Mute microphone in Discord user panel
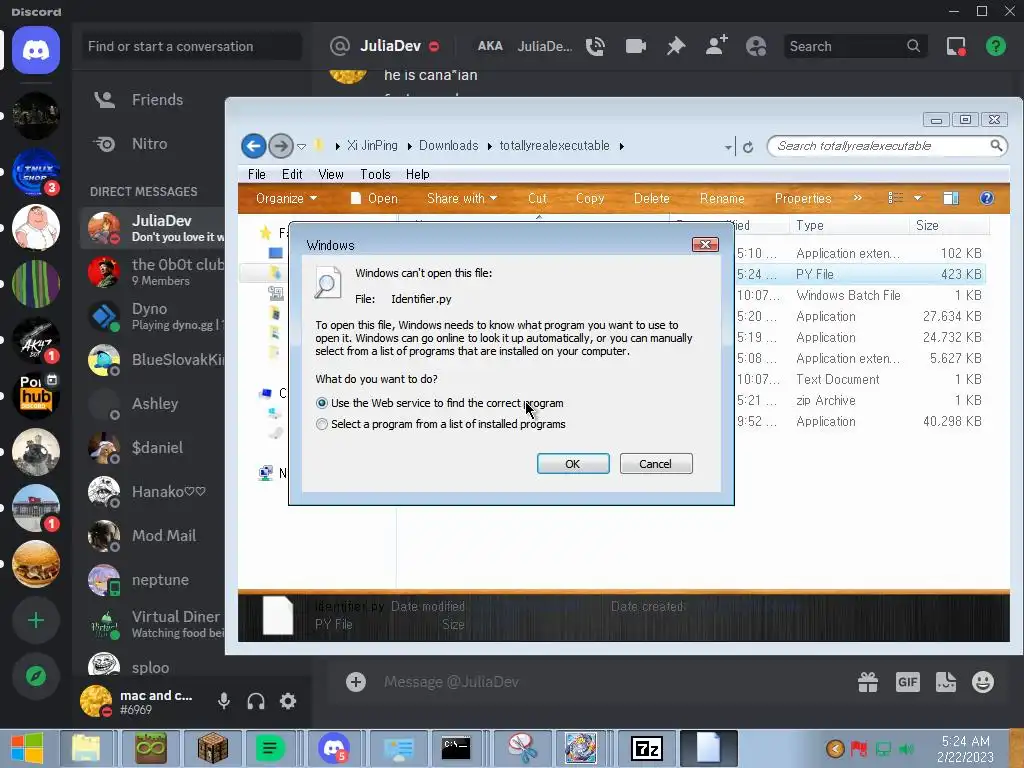 click(224, 701)
